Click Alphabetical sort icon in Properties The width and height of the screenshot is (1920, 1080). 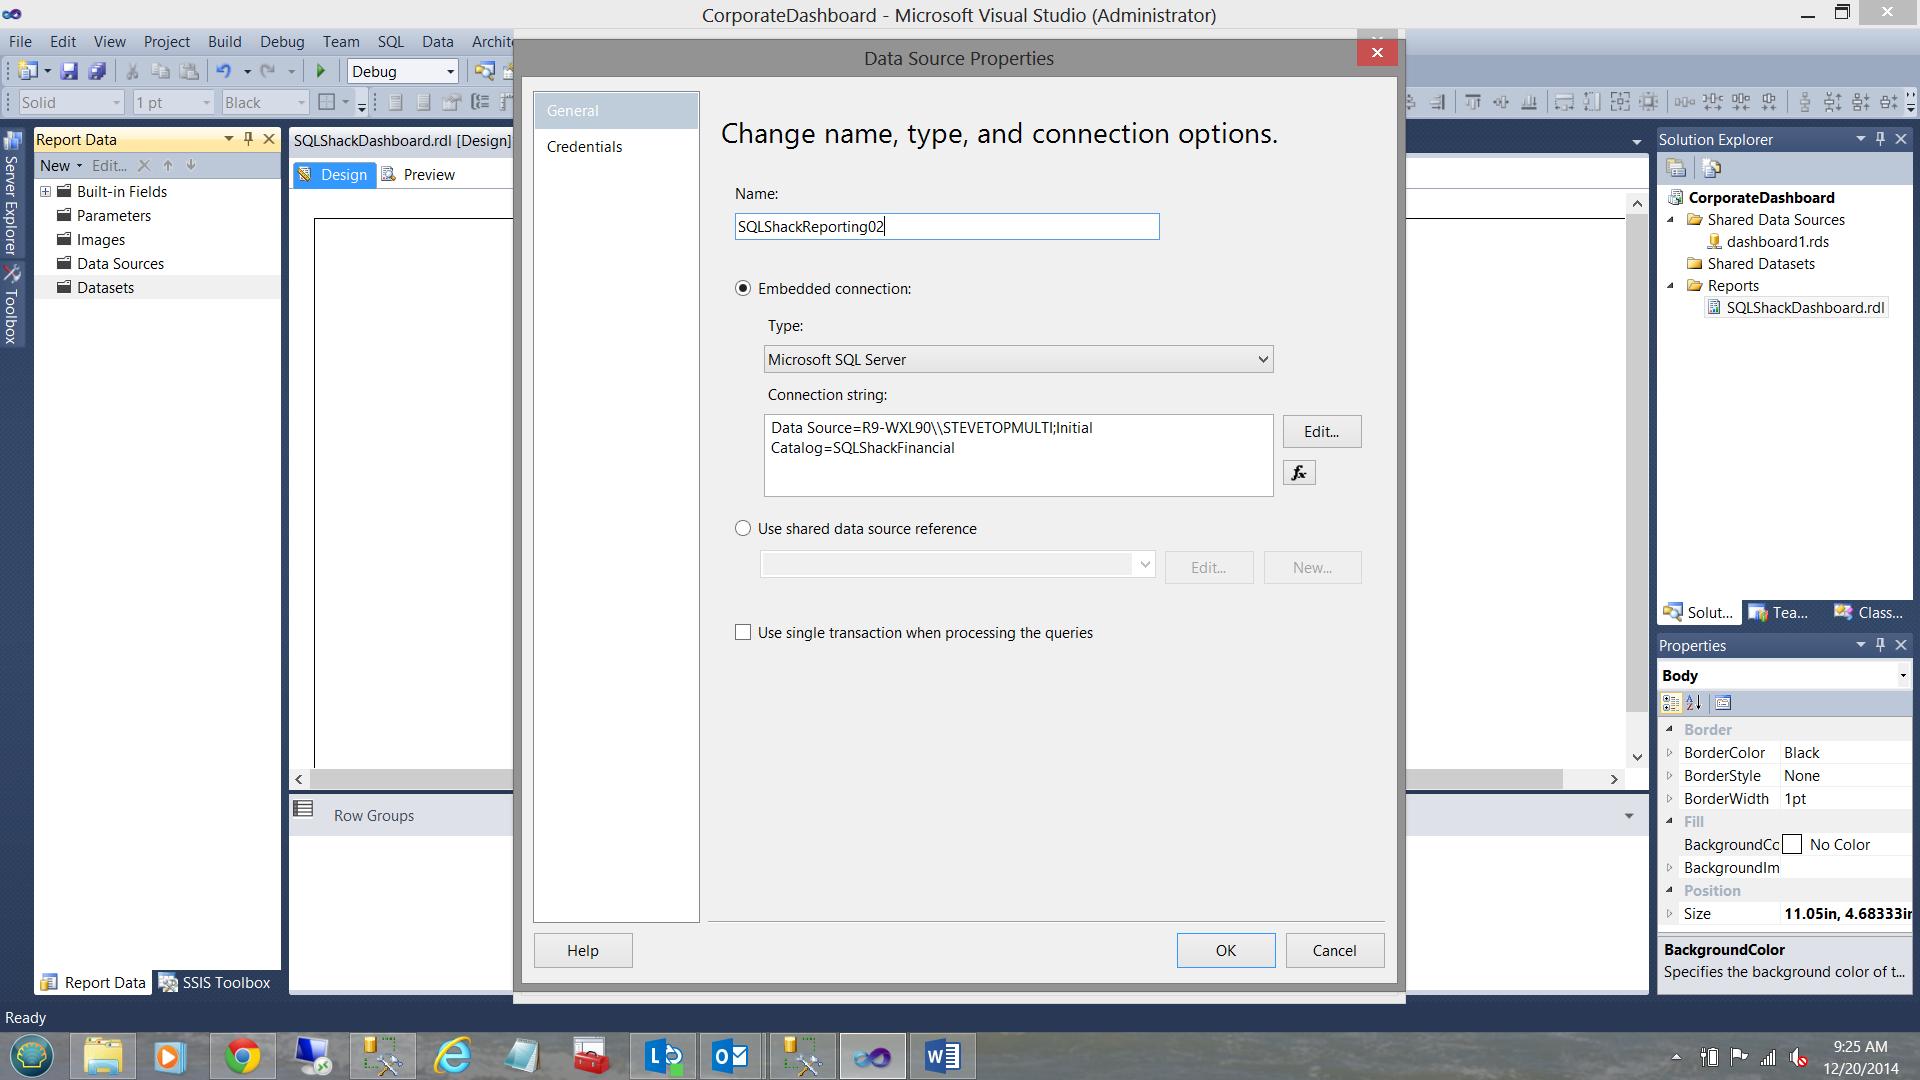(1694, 703)
